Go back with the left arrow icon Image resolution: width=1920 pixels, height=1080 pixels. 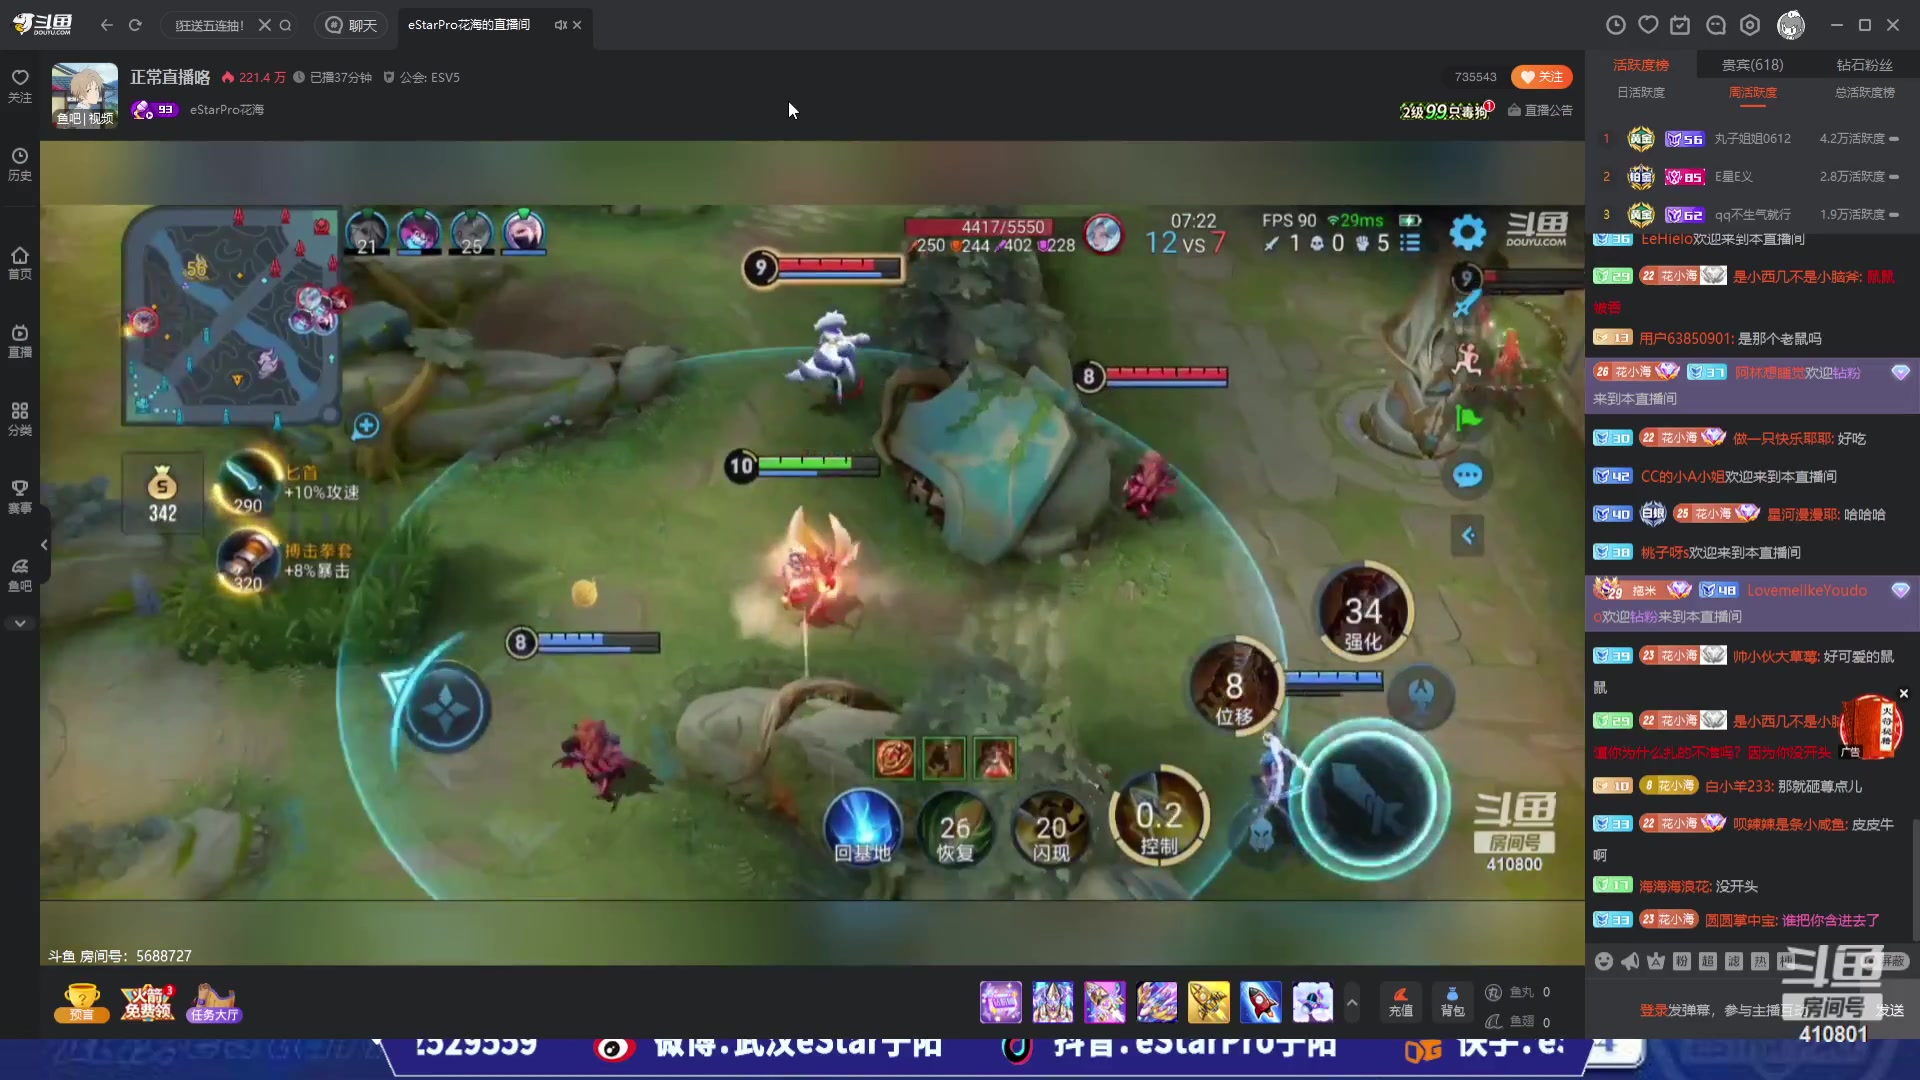point(107,25)
